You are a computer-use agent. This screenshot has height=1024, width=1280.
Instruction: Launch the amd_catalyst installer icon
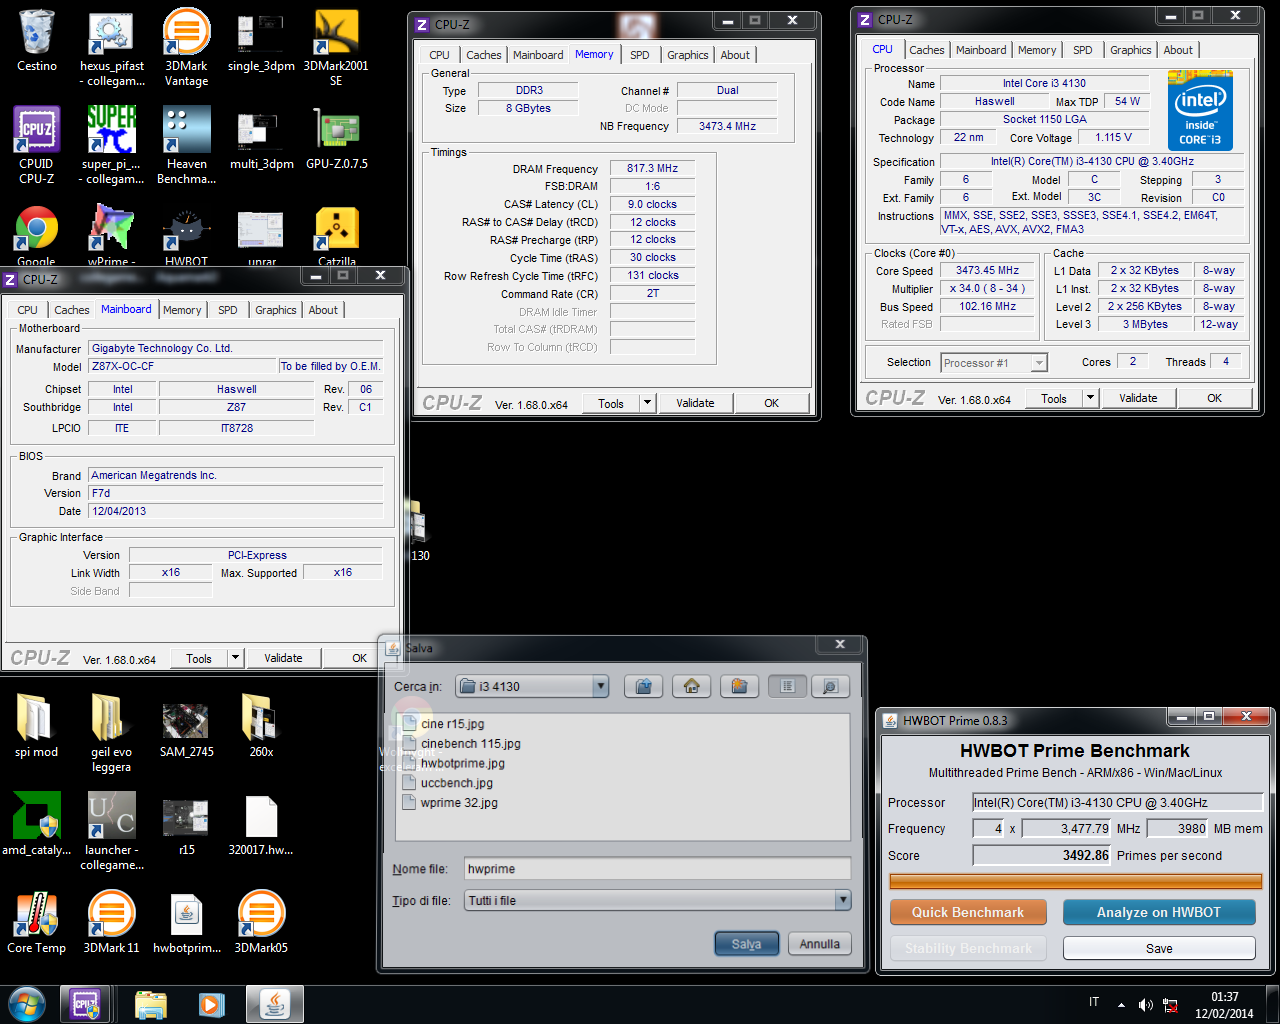click(37, 824)
